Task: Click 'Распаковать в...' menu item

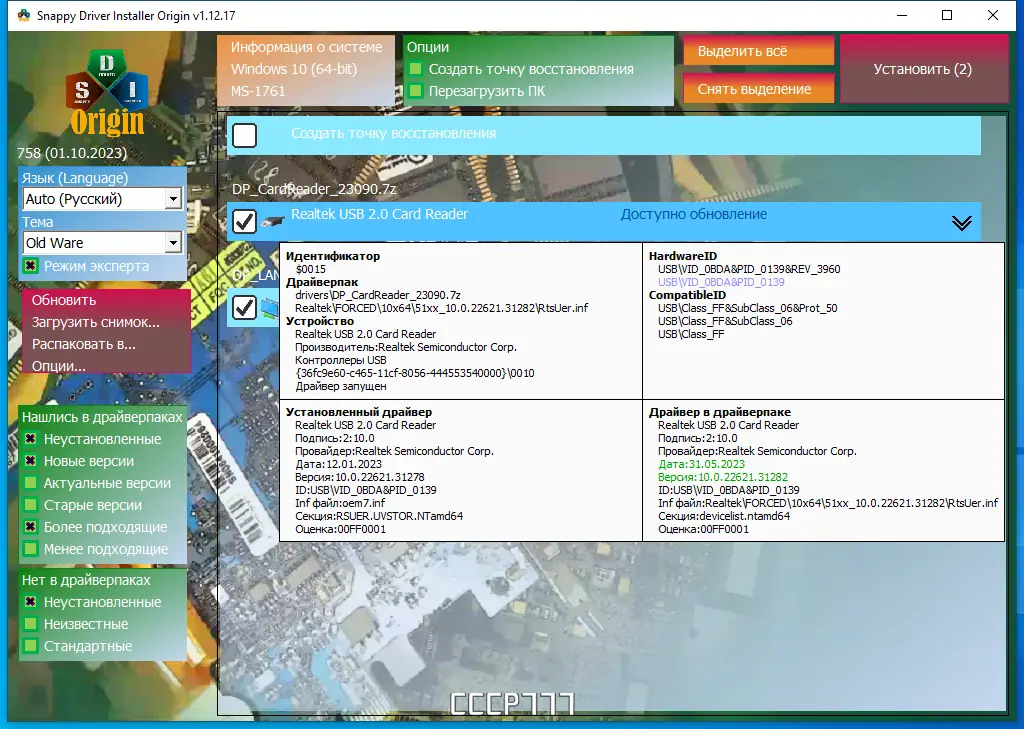Action: [x=84, y=344]
